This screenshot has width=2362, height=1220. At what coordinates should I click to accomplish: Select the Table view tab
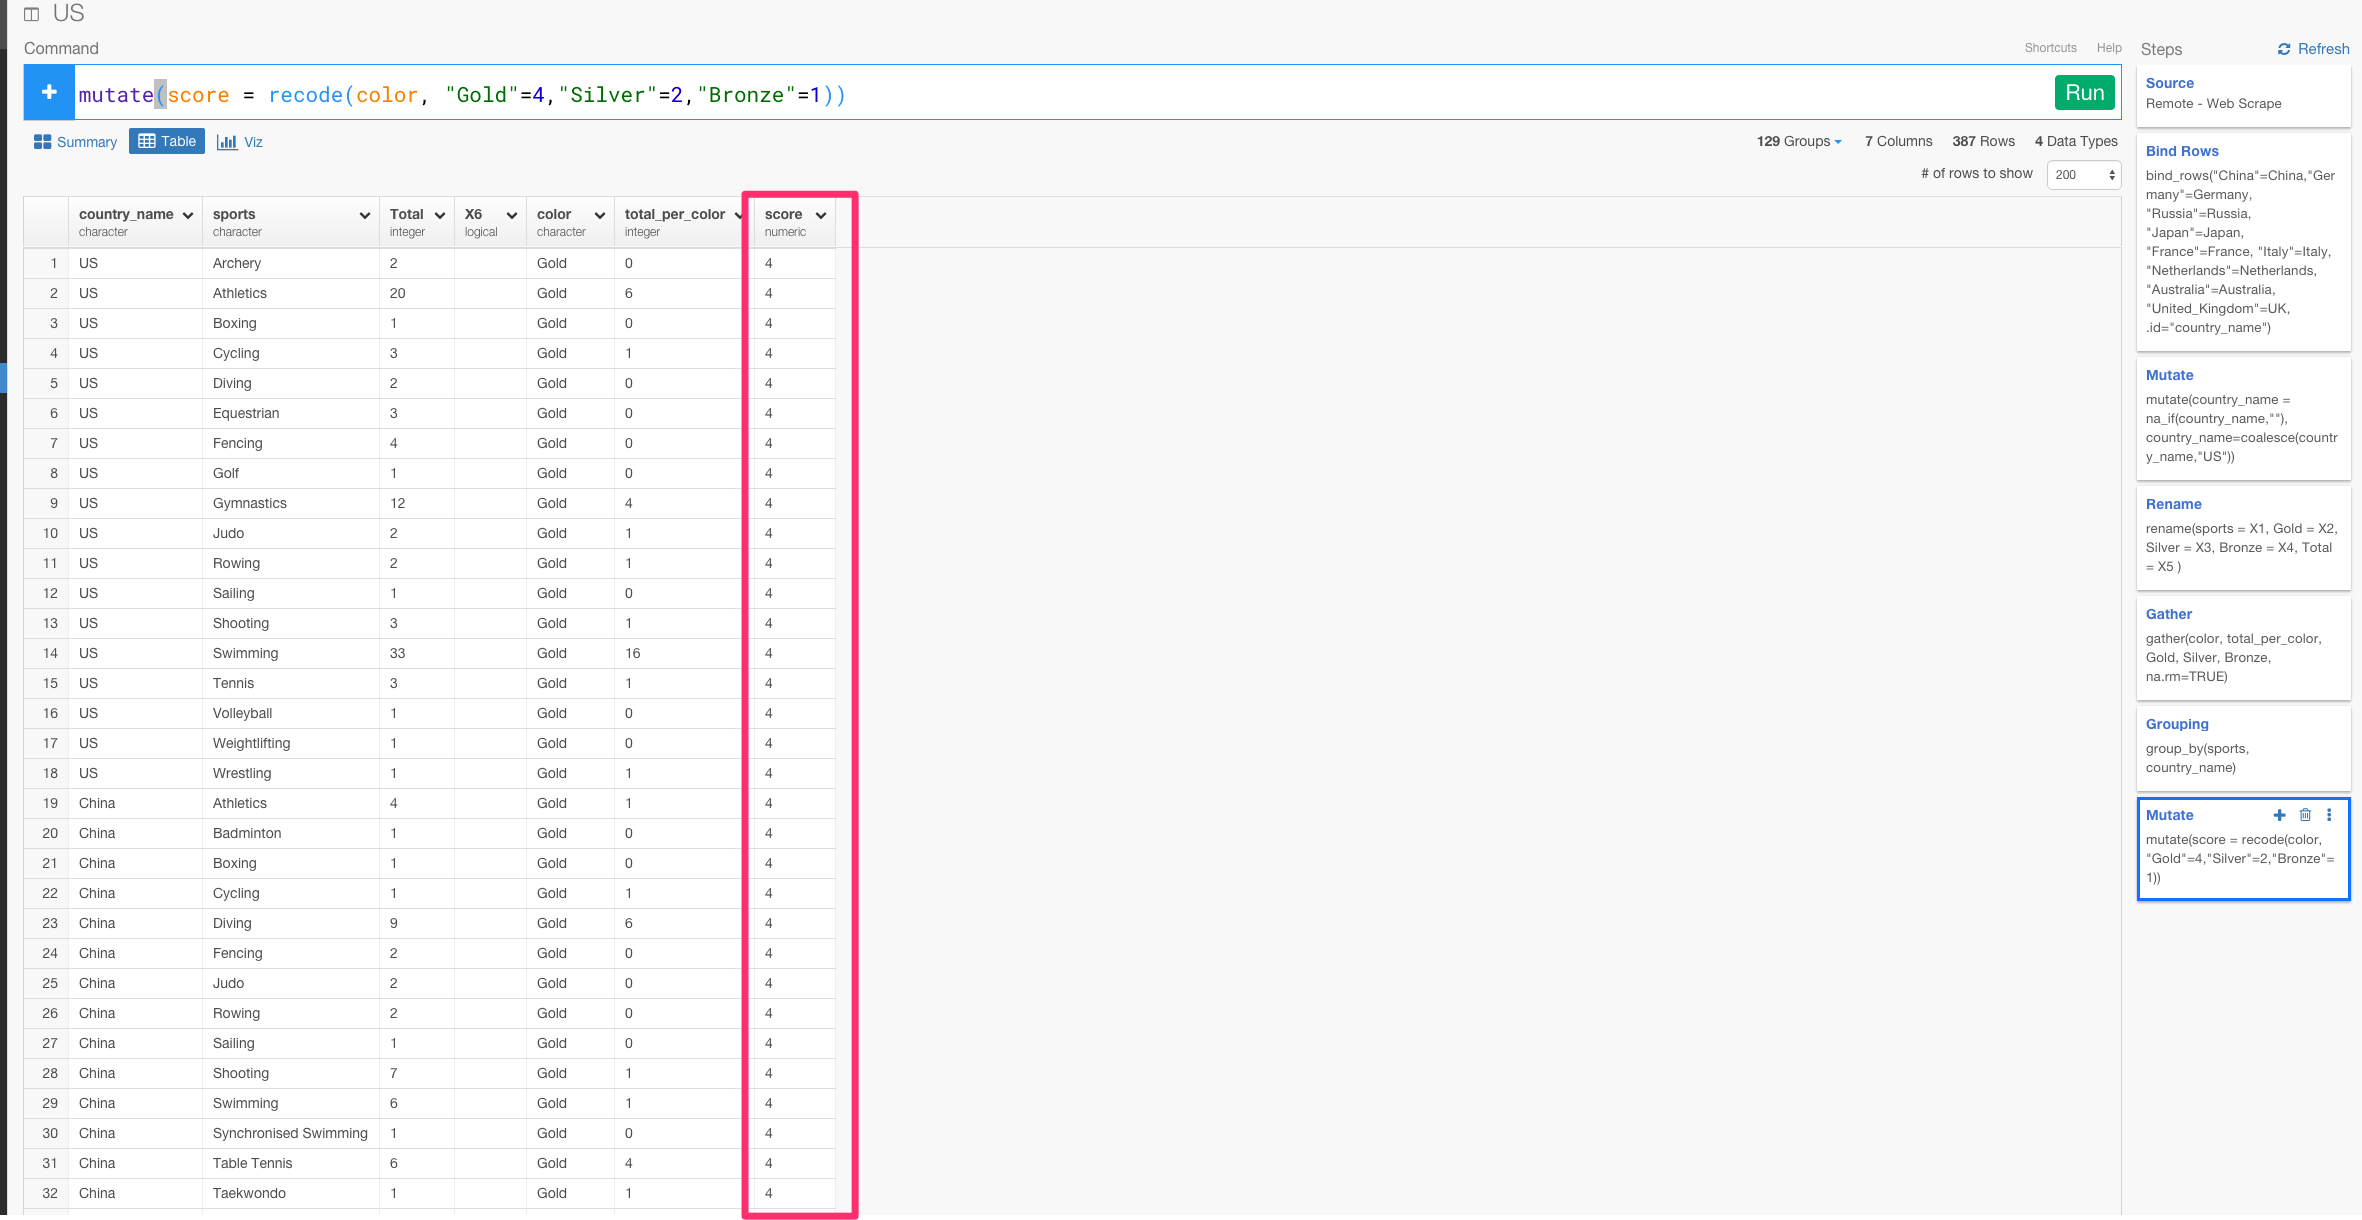point(167,142)
